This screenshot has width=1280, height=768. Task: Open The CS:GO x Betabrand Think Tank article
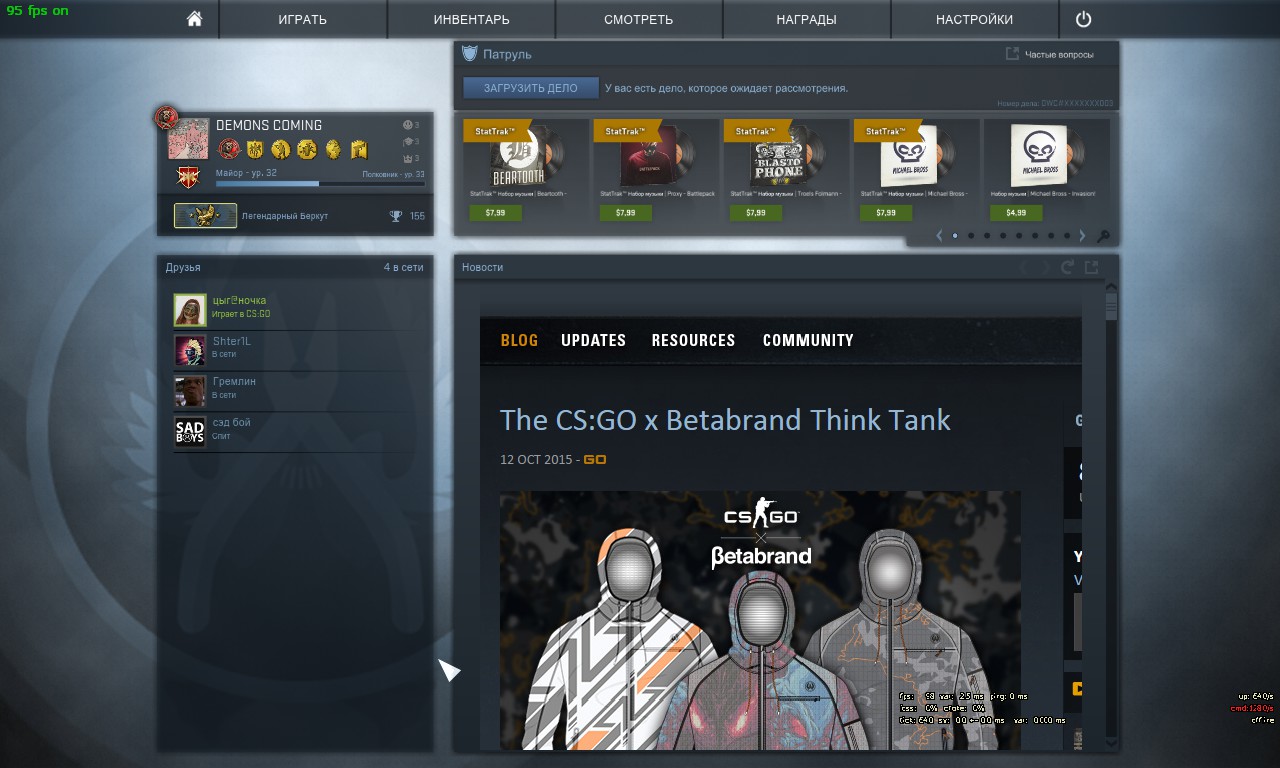725,420
